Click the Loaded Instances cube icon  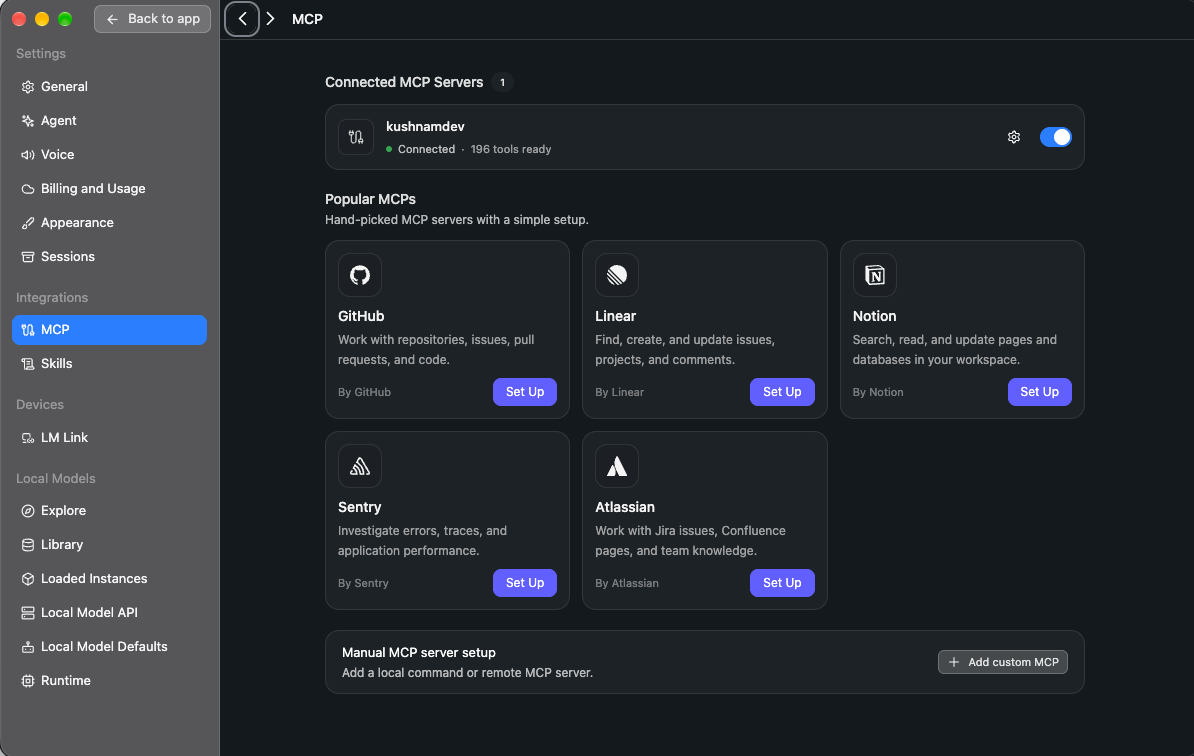point(28,579)
